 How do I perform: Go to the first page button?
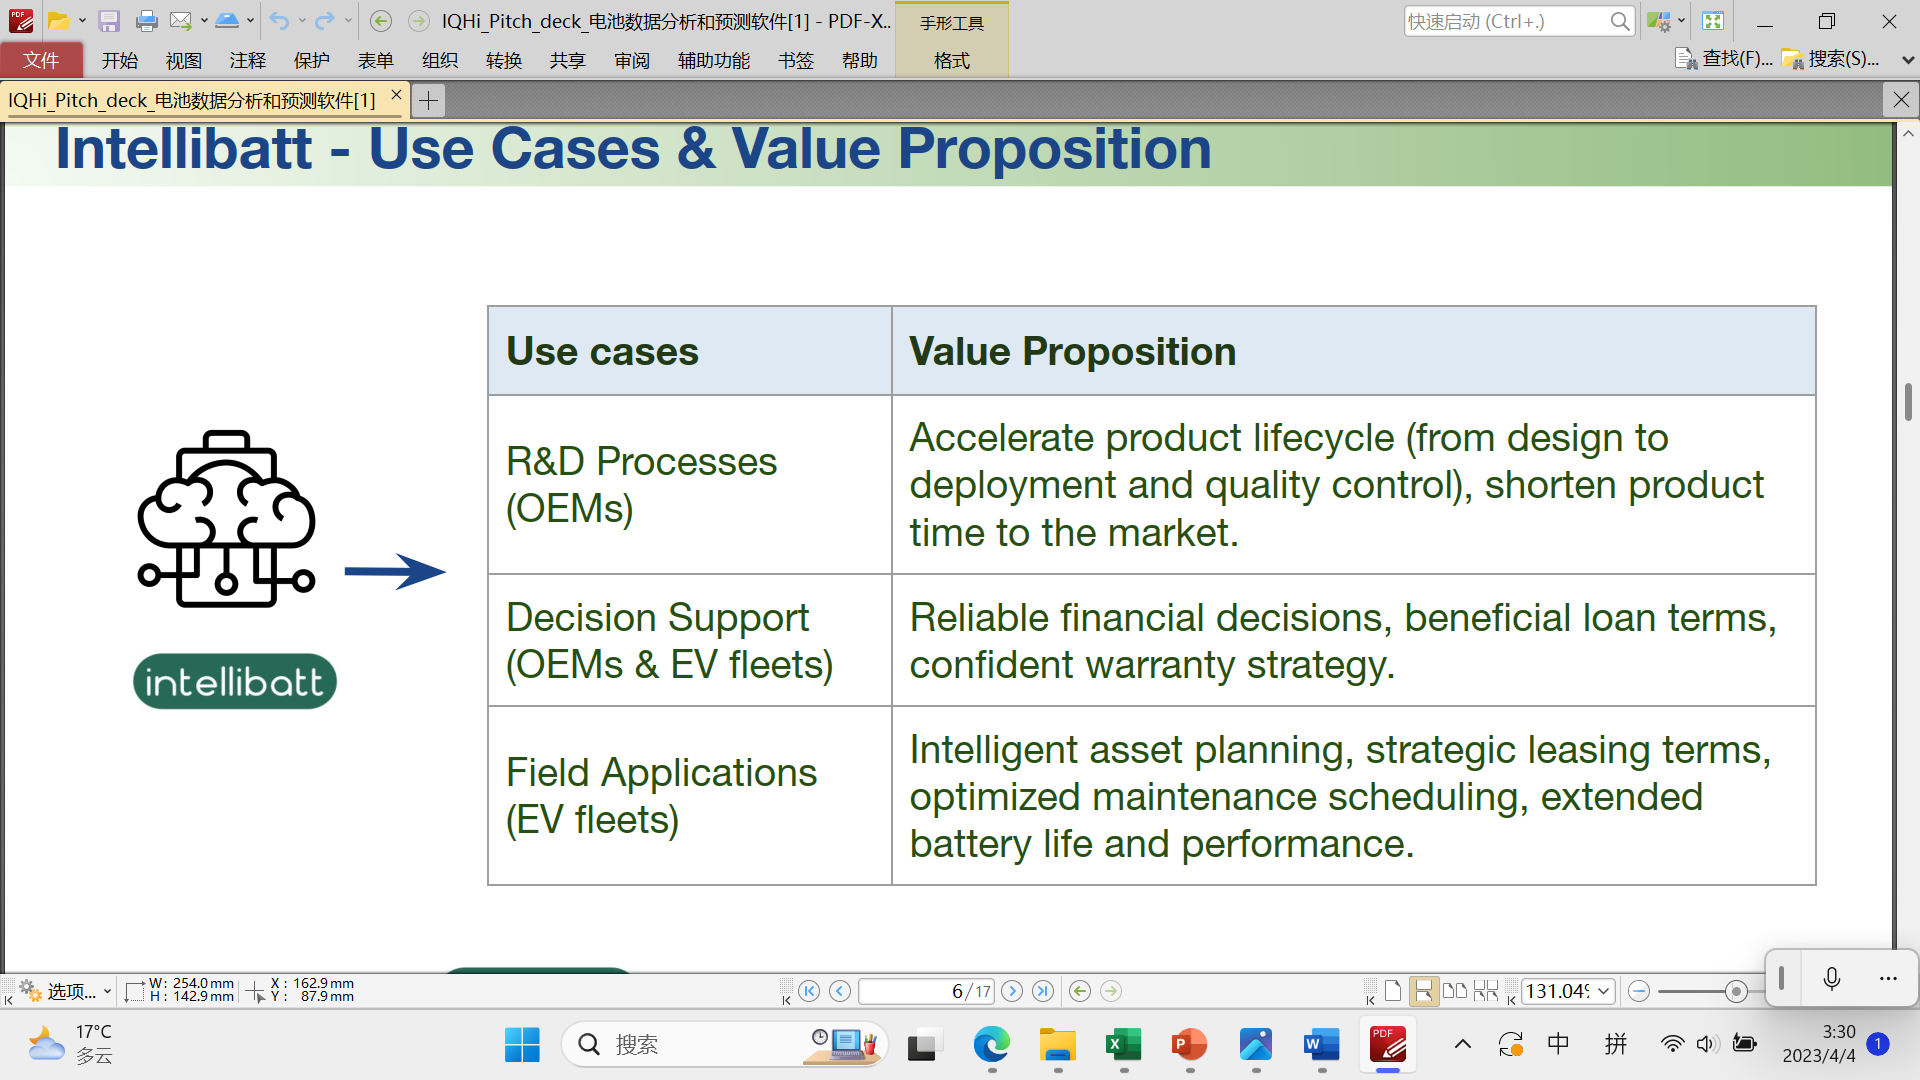pyautogui.click(x=809, y=991)
